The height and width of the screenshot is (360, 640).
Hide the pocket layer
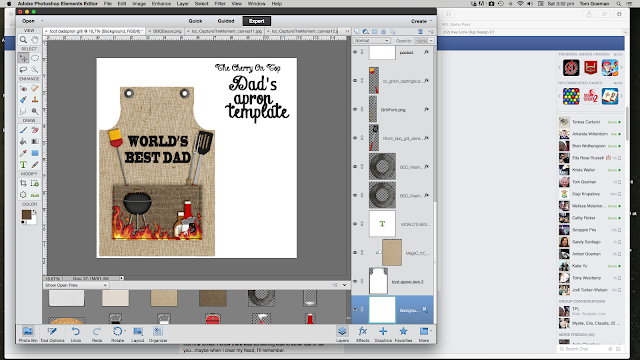pyautogui.click(x=355, y=52)
